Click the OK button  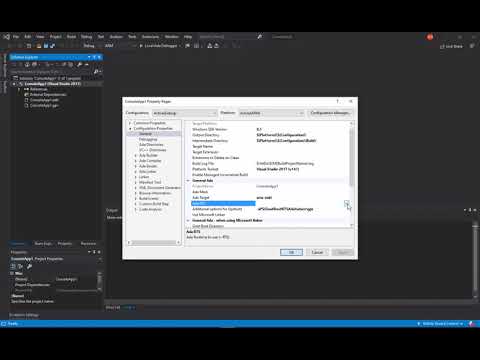(291, 252)
